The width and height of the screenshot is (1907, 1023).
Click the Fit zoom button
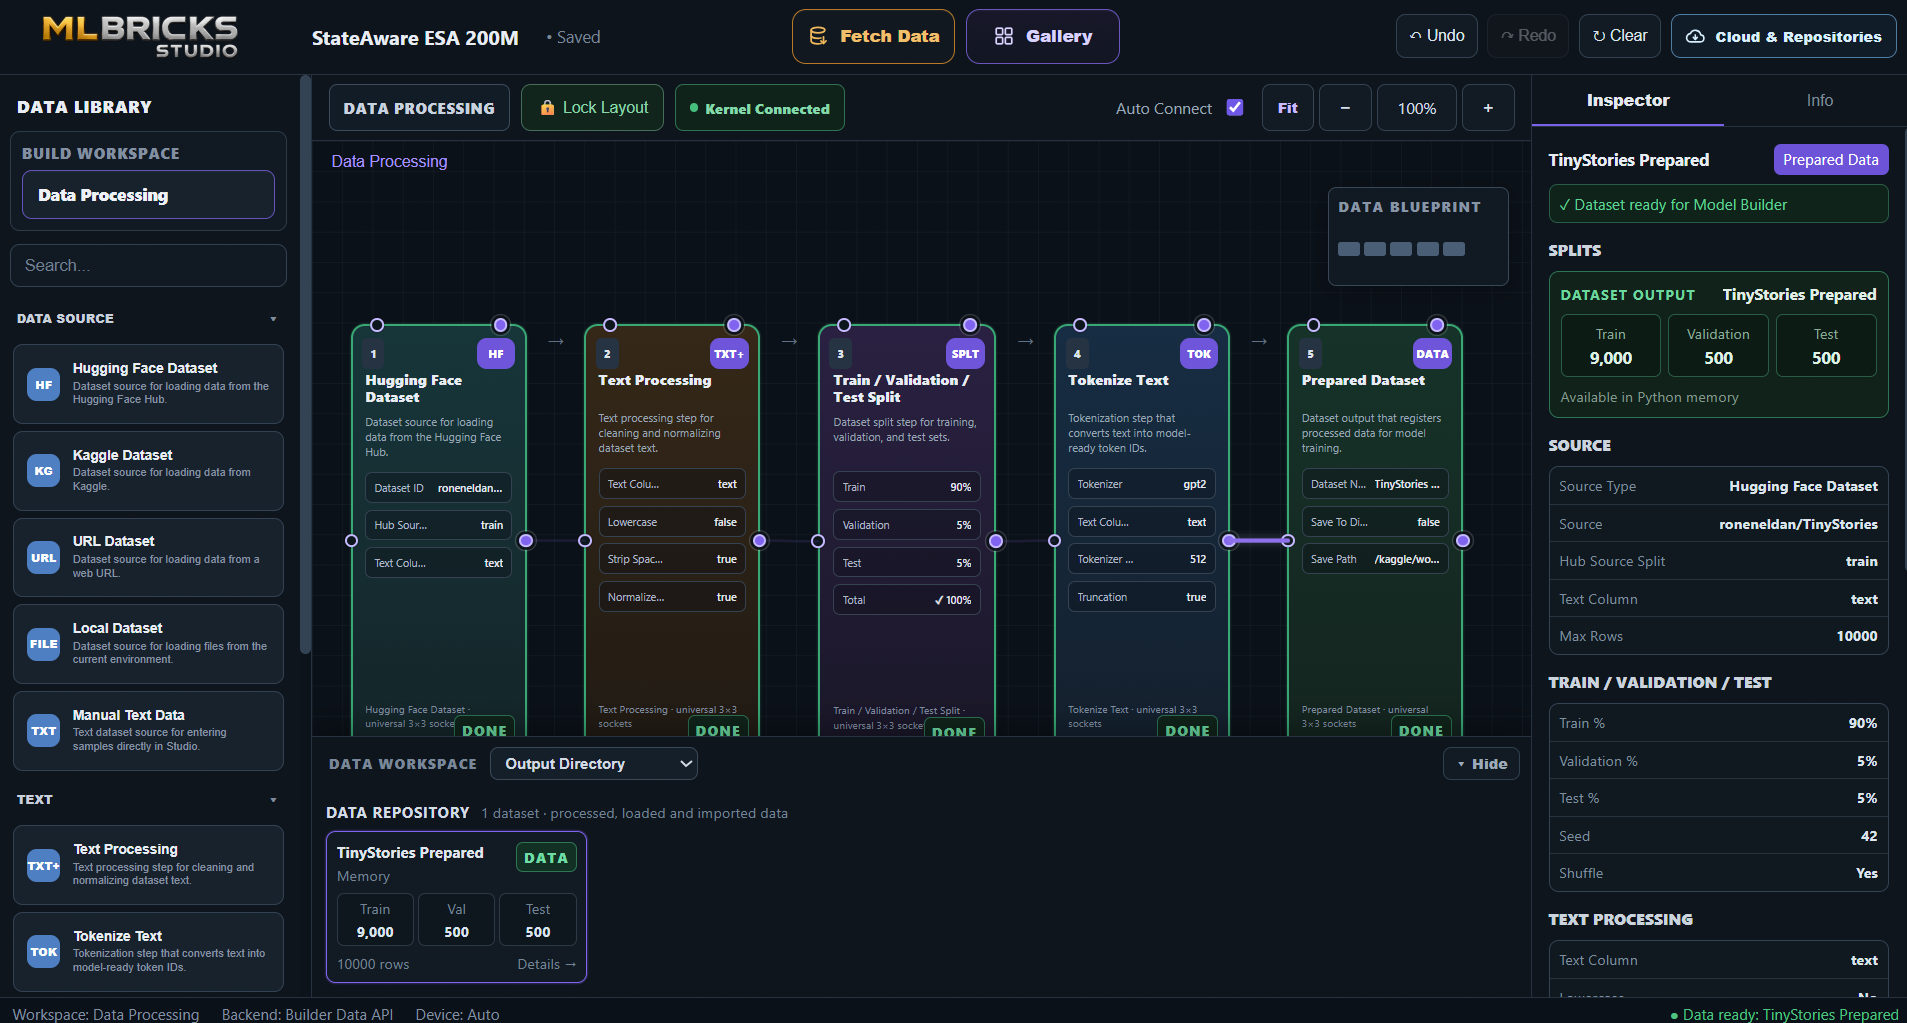click(1287, 108)
